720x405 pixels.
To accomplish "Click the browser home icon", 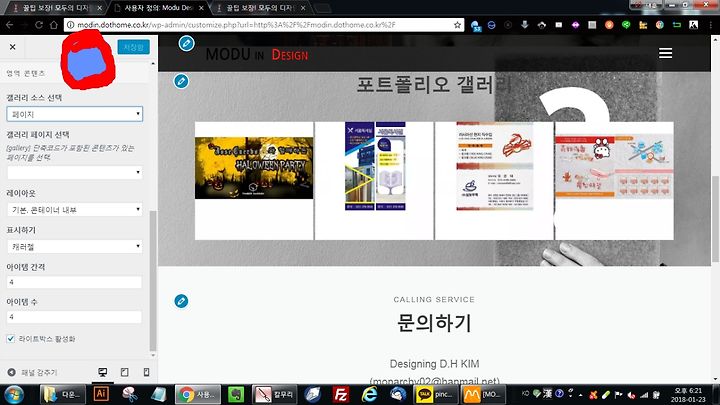I will coord(54,25).
